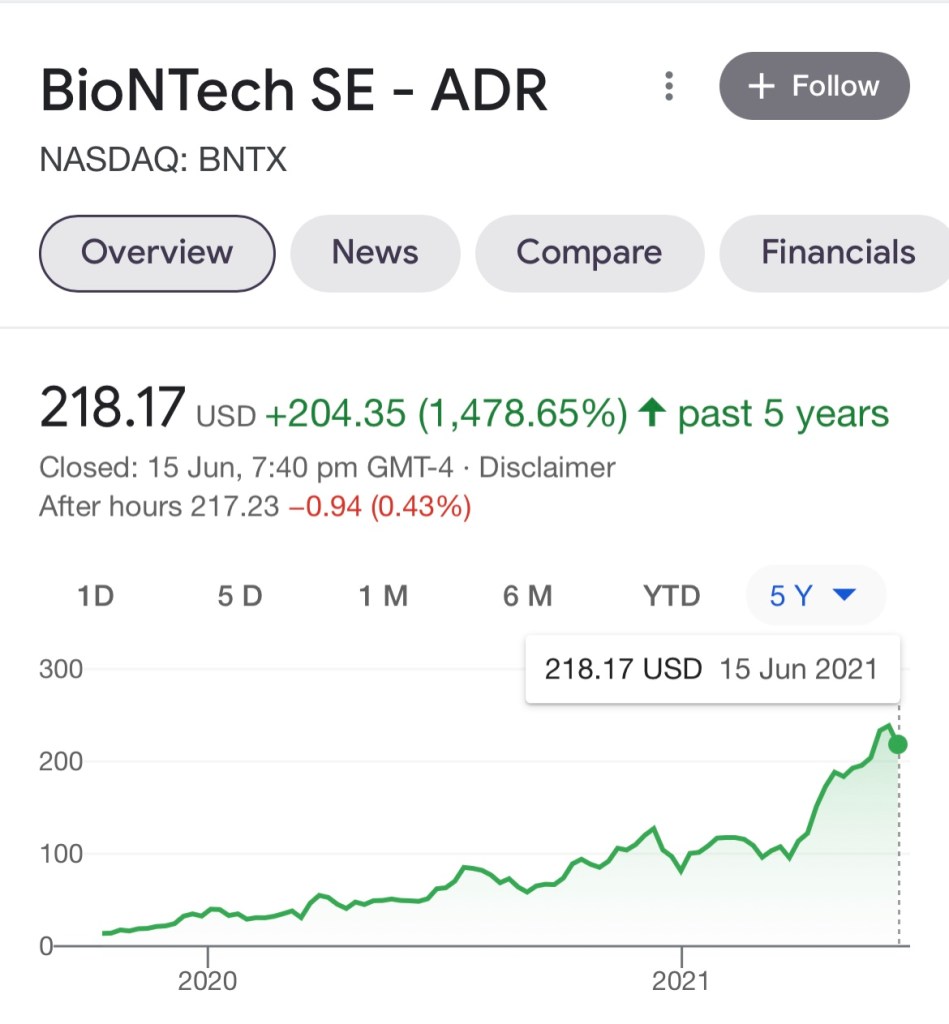Click the Follow button

coord(814,87)
